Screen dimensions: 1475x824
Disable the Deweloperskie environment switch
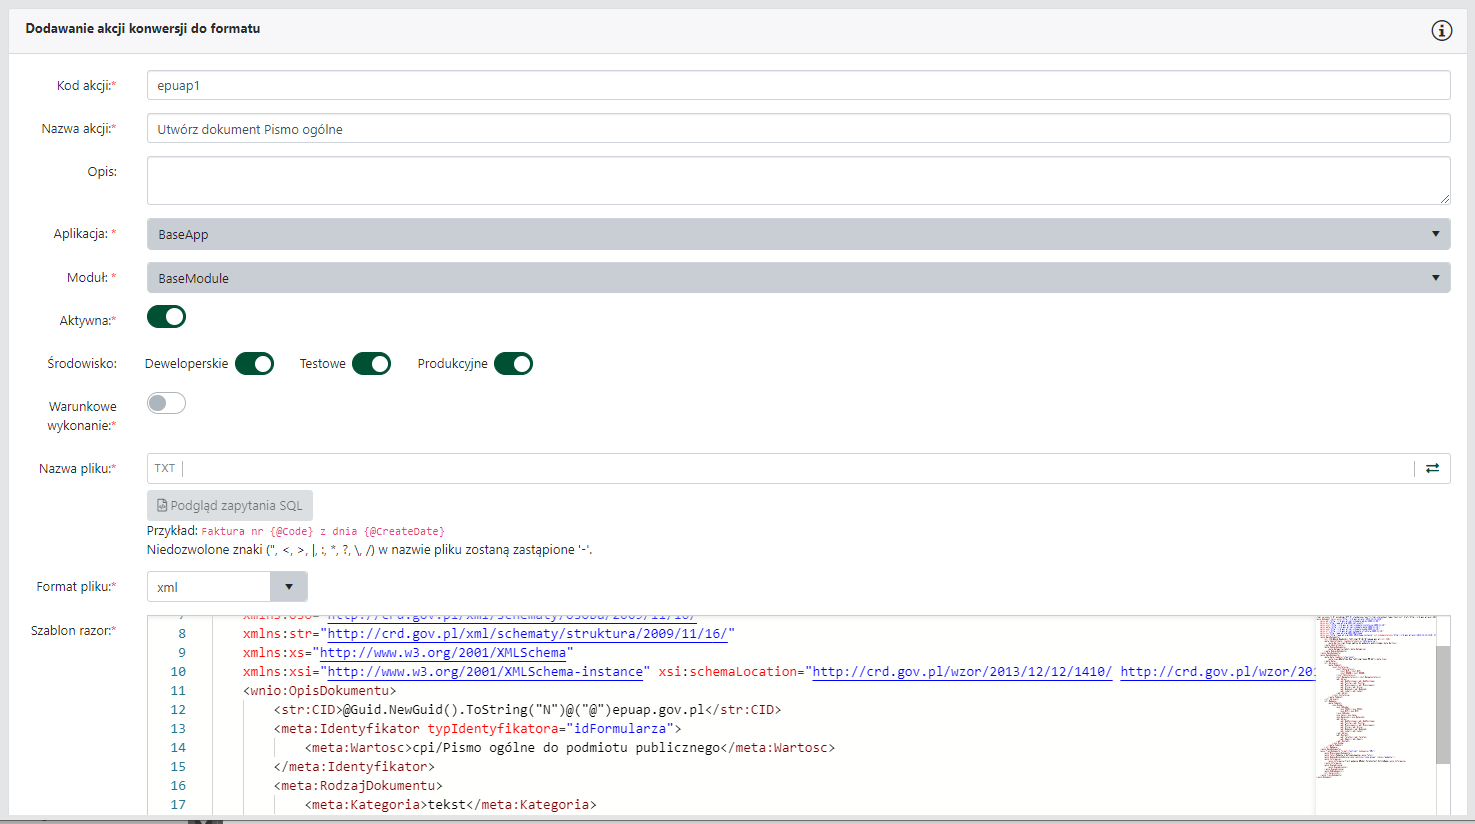(254, 364)
